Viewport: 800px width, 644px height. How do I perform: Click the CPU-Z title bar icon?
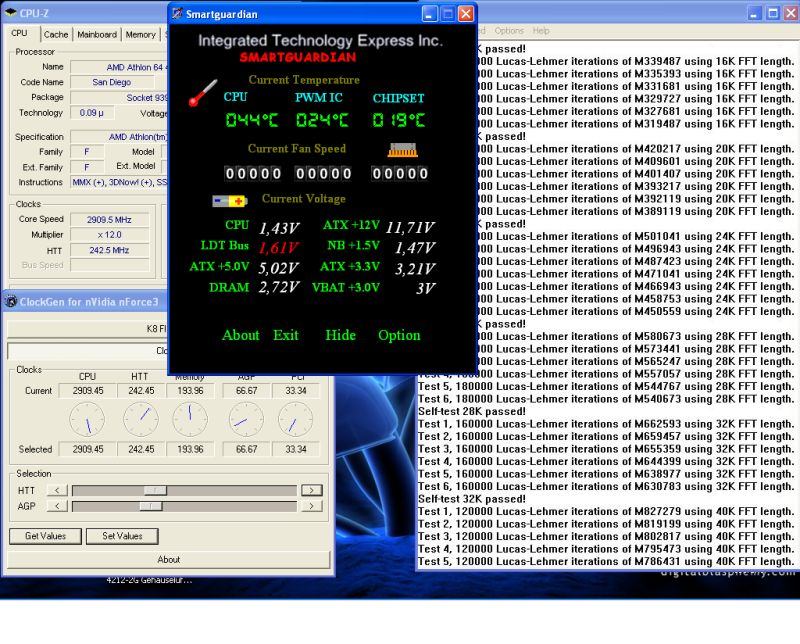tap(11, 13)
